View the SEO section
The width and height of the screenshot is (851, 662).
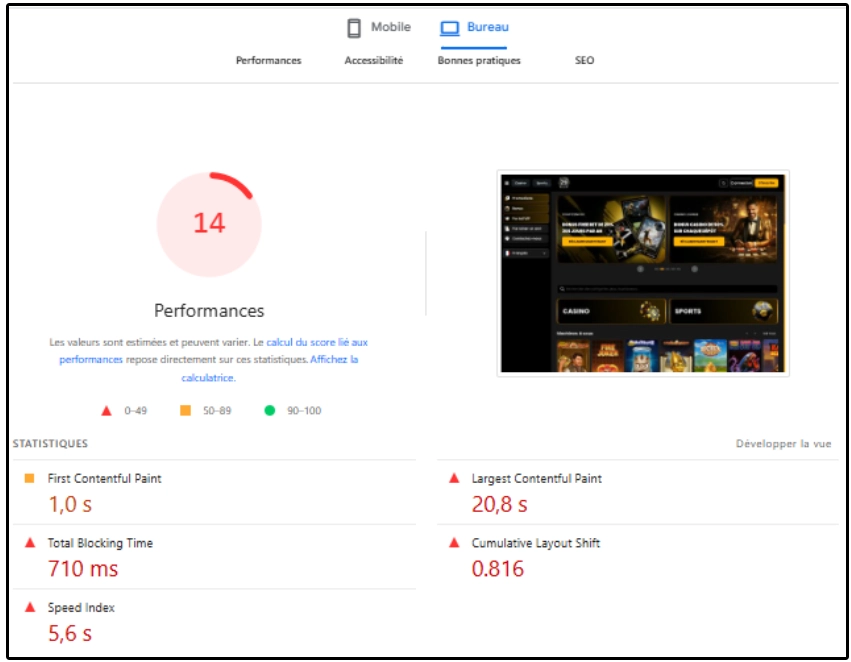point(584,60)
